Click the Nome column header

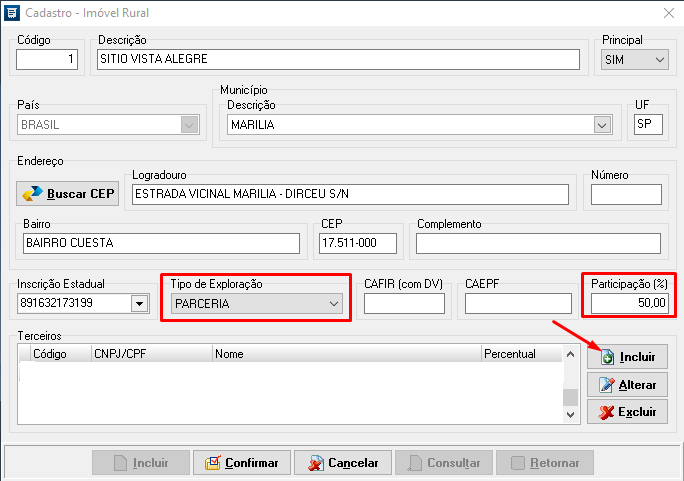(x=345, y=353)
